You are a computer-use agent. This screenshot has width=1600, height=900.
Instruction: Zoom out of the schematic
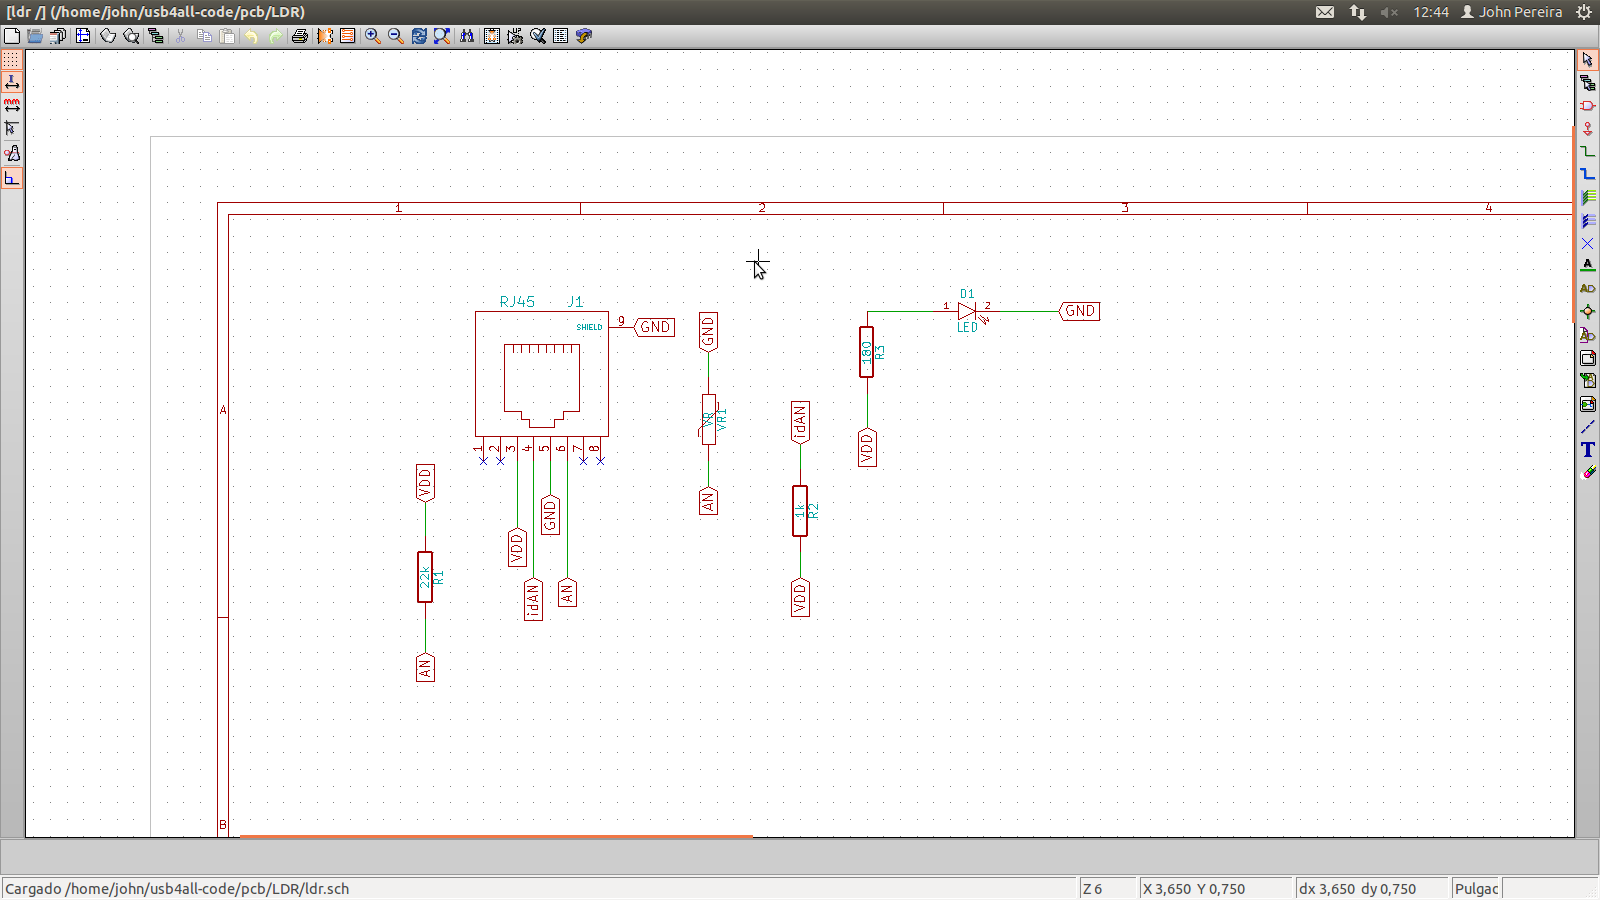(x=395, y=36)
